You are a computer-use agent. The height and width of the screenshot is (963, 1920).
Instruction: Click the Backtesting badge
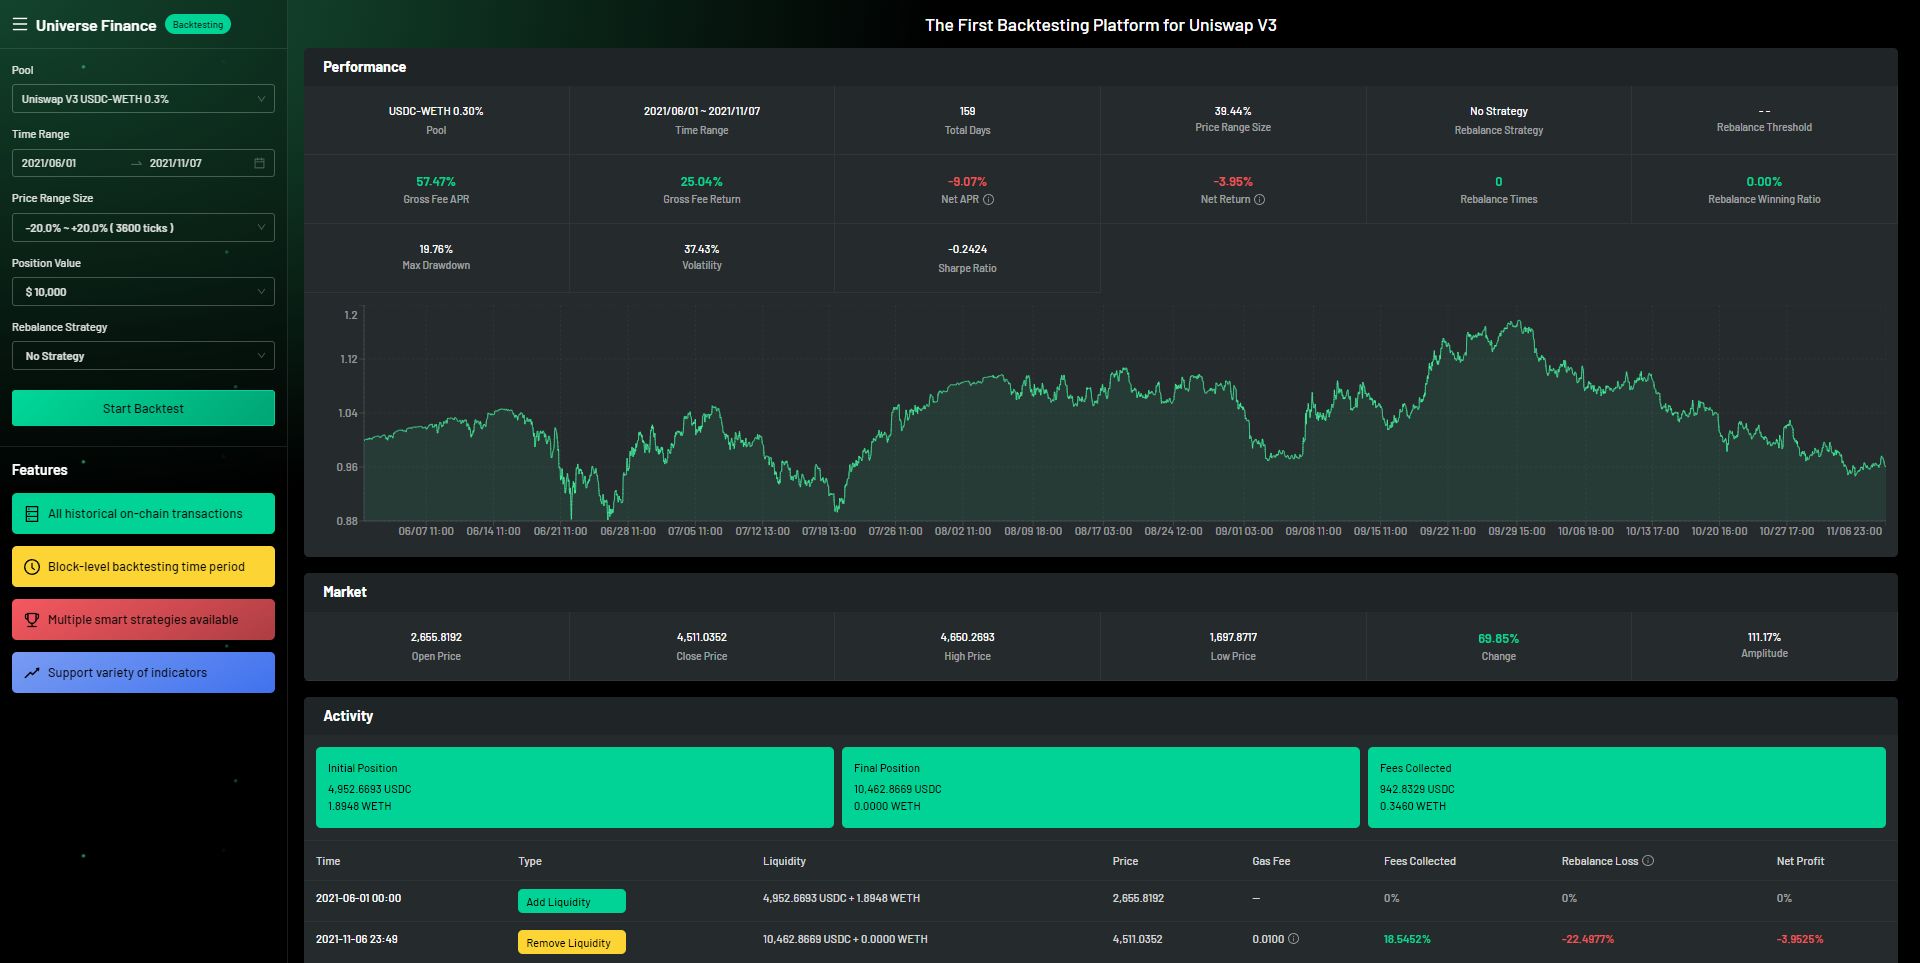click(198, 25)
